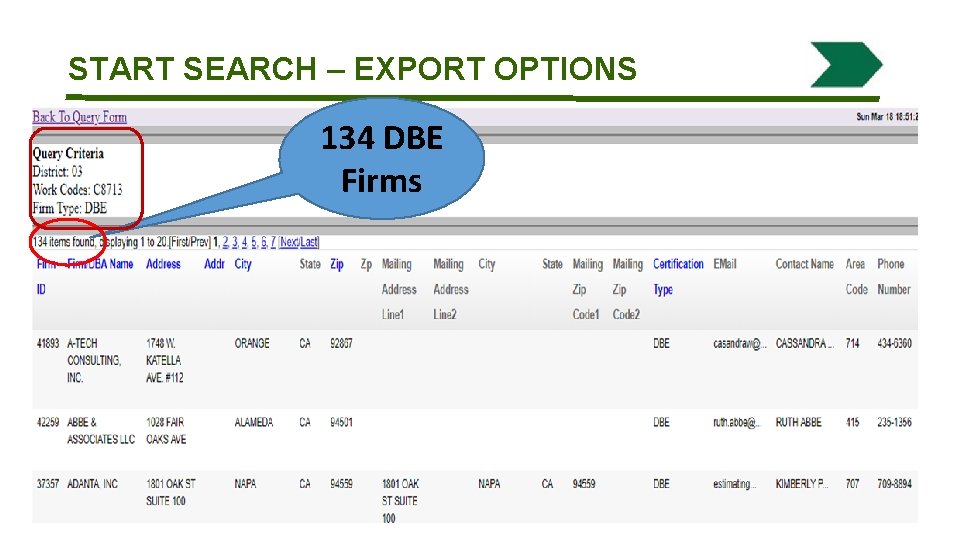Click the DBE certification in A-TECH row

(x=661, y=343)
